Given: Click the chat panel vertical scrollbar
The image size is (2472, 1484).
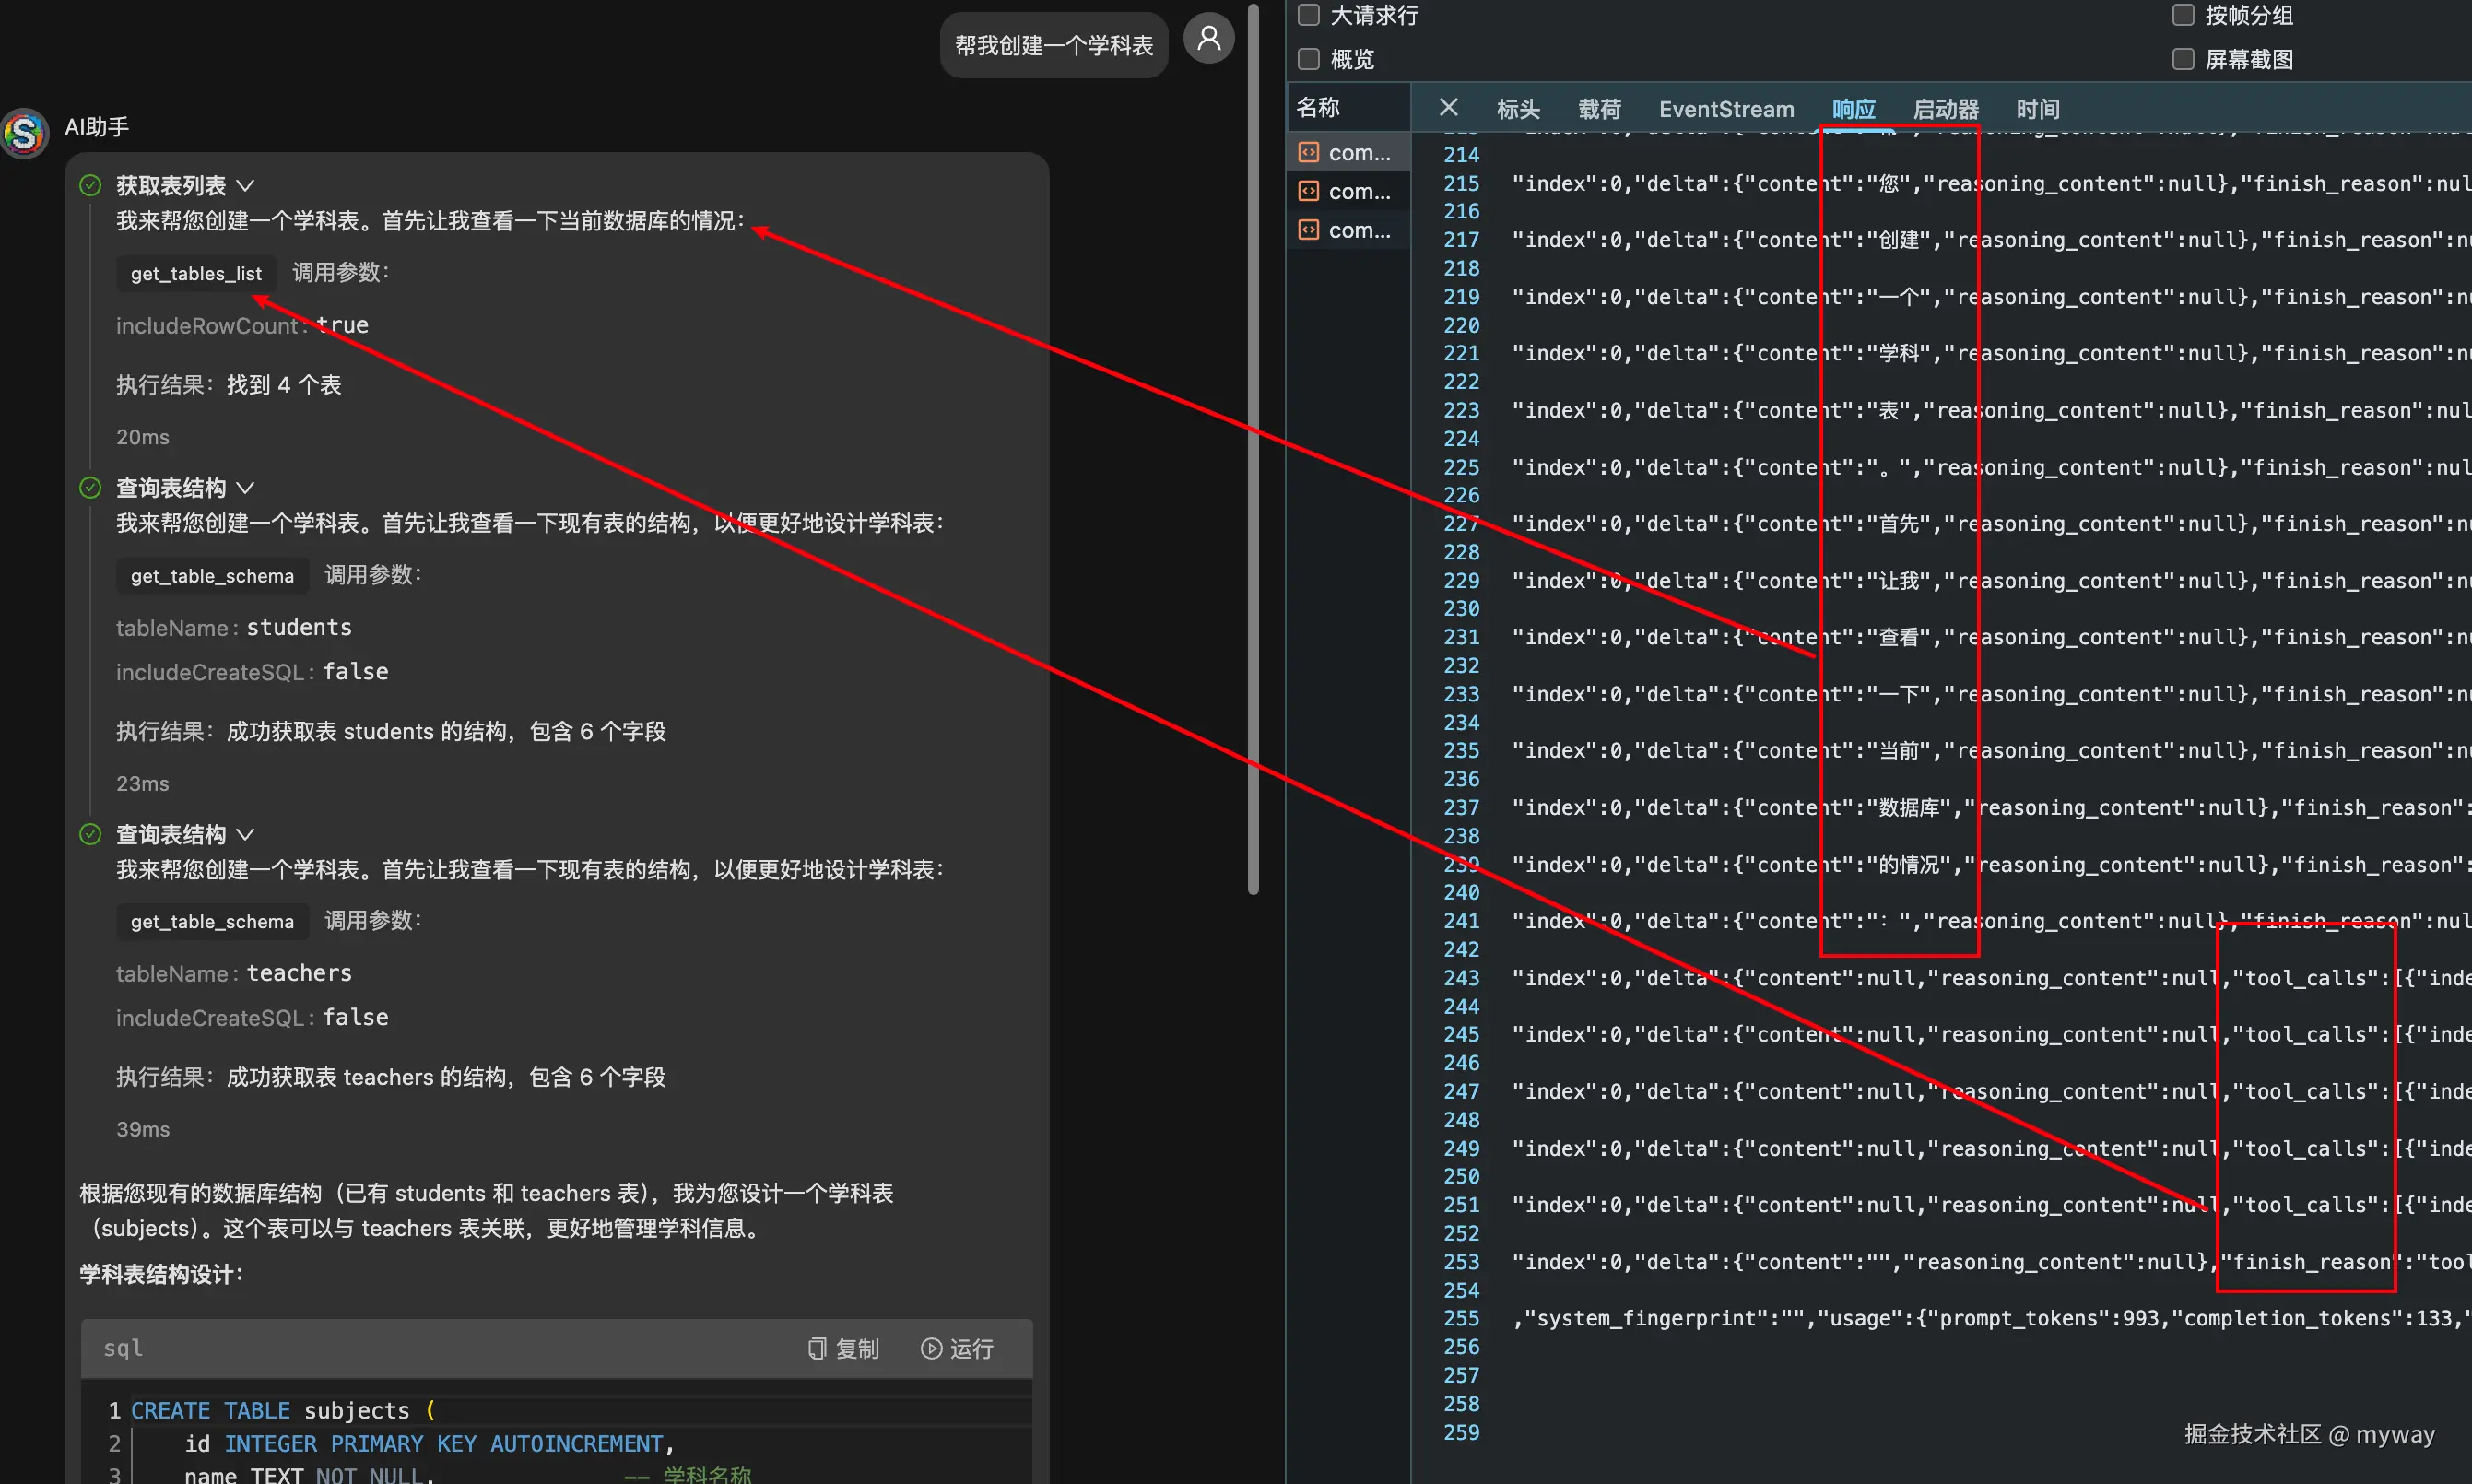Looking at the screenshot, I should point(1253,450).
